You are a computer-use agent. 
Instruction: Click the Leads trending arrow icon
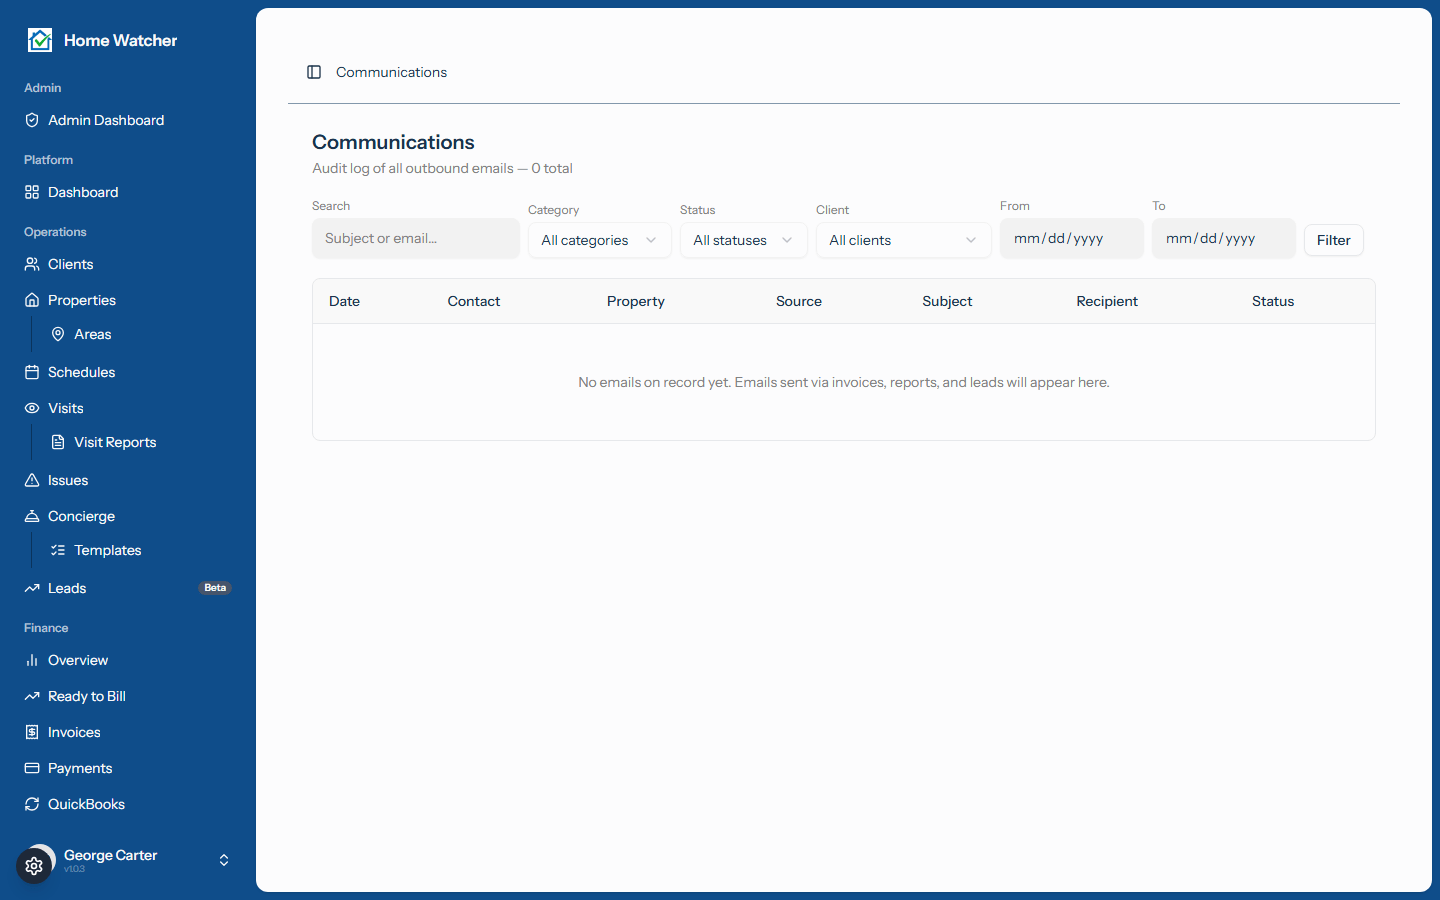click(x=32, y=588)
